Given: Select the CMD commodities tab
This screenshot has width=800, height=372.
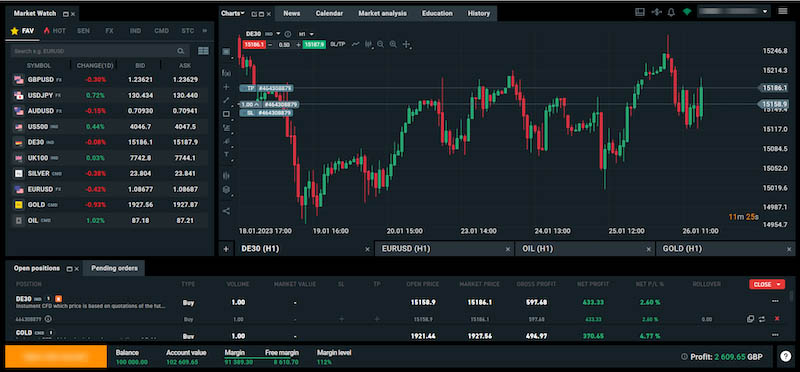Looking at the screenshot, I should tap(161, 31).
